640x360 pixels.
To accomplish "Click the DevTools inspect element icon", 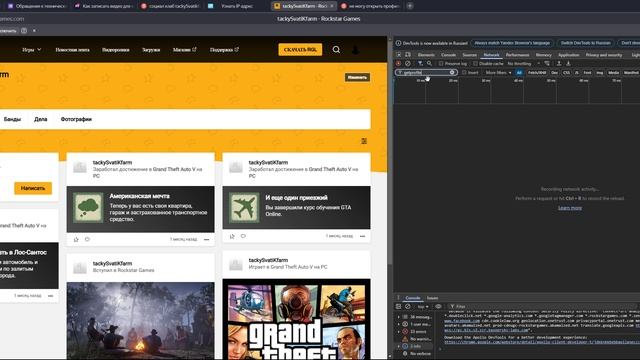I will (399, 55).
